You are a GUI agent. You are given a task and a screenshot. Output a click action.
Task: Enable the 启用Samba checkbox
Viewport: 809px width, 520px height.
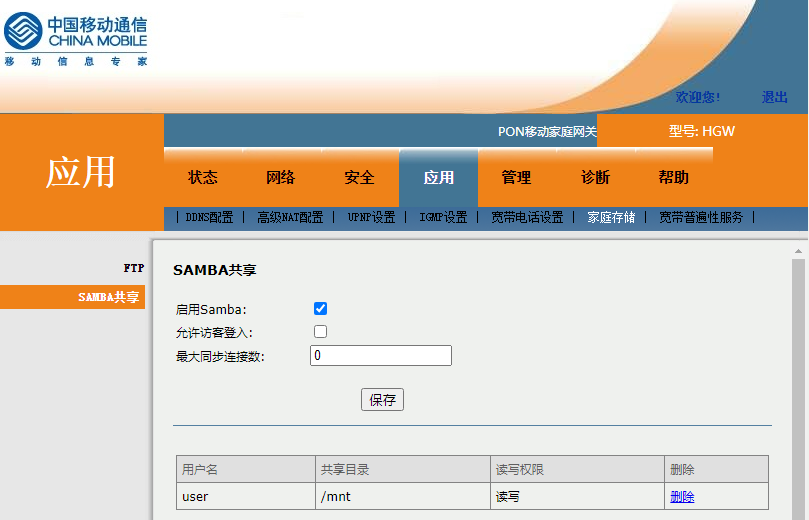pyautogui.click(x=320, y=308)
